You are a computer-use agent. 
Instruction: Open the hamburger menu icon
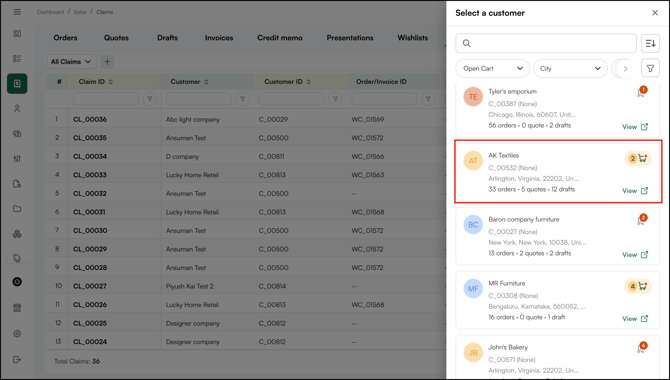point(17,12)
